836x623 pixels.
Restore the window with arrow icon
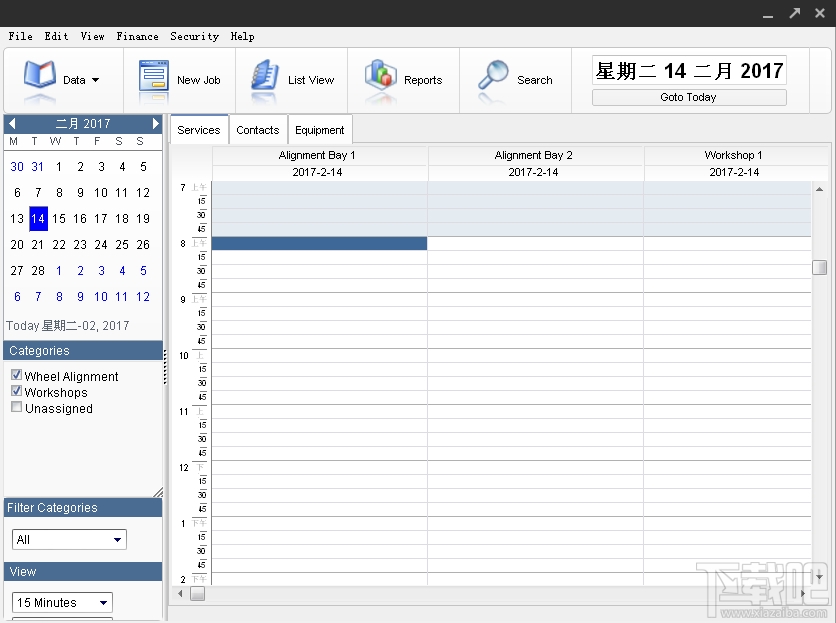click(794, 13)
